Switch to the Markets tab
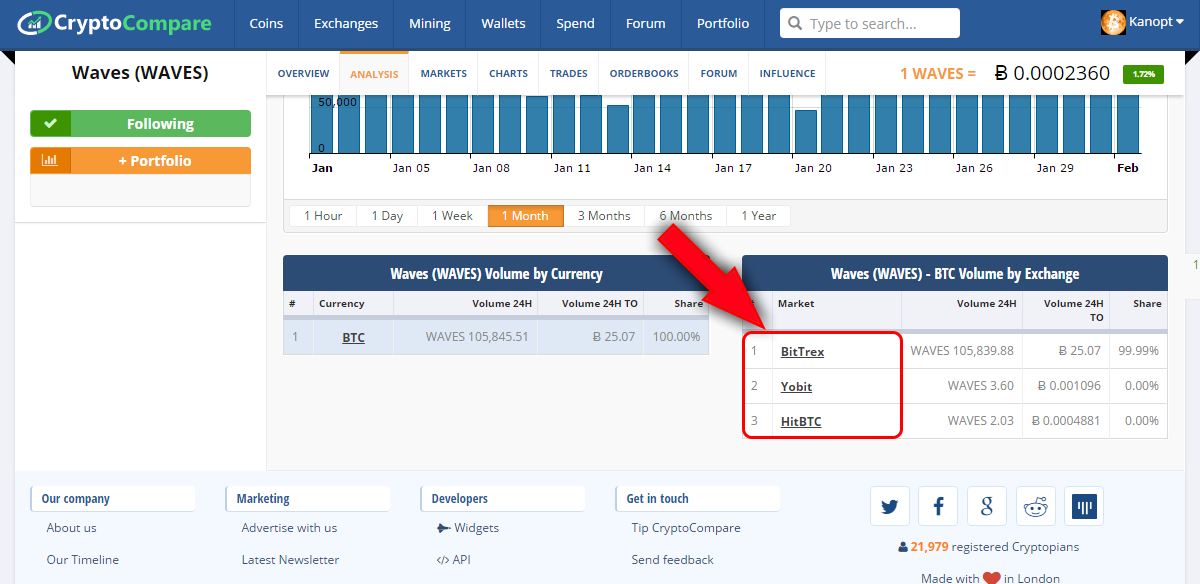Viewport: 1200px width, 584px height. [x=444, y=73]
